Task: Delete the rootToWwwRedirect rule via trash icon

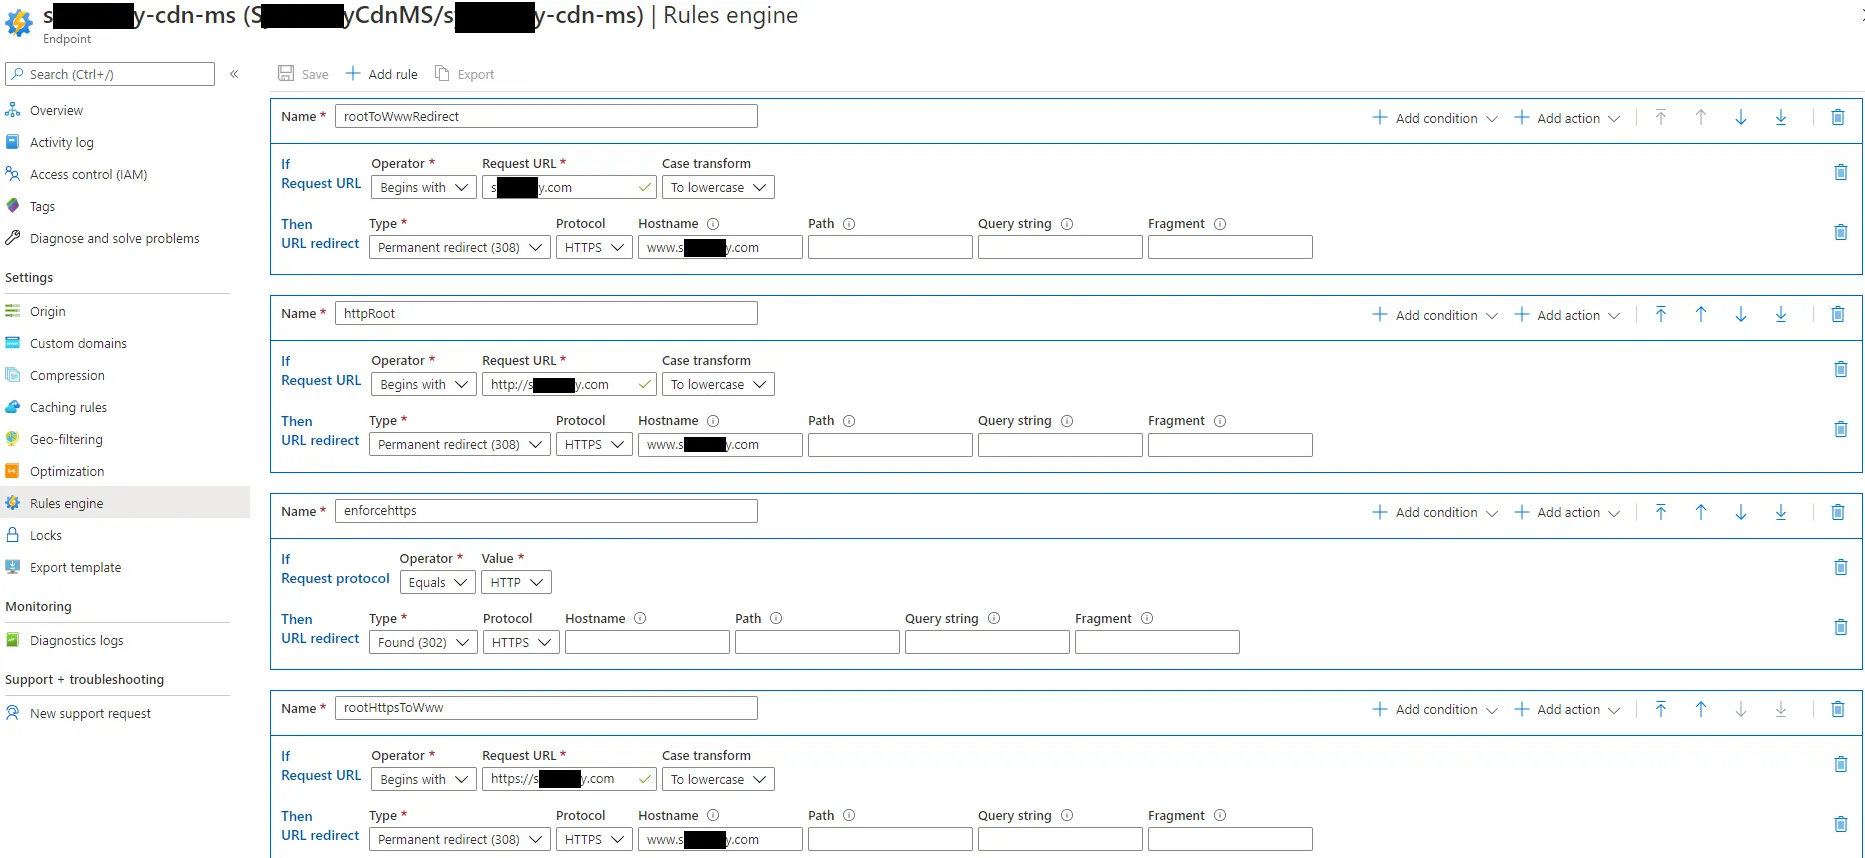Action: [x=1838, y=117]
